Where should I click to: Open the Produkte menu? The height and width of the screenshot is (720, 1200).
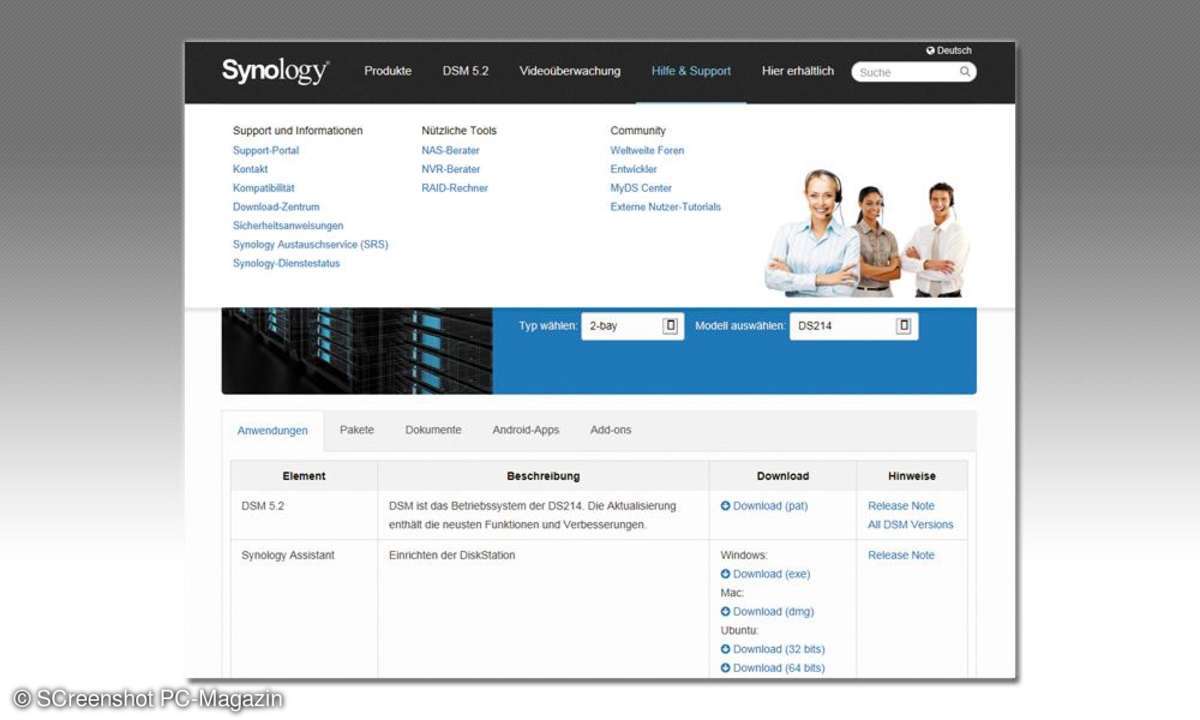[388, 71]
